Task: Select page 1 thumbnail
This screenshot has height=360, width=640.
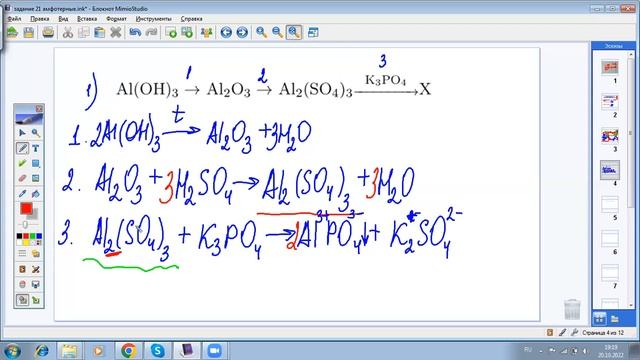Action: (x=610, y=67)
